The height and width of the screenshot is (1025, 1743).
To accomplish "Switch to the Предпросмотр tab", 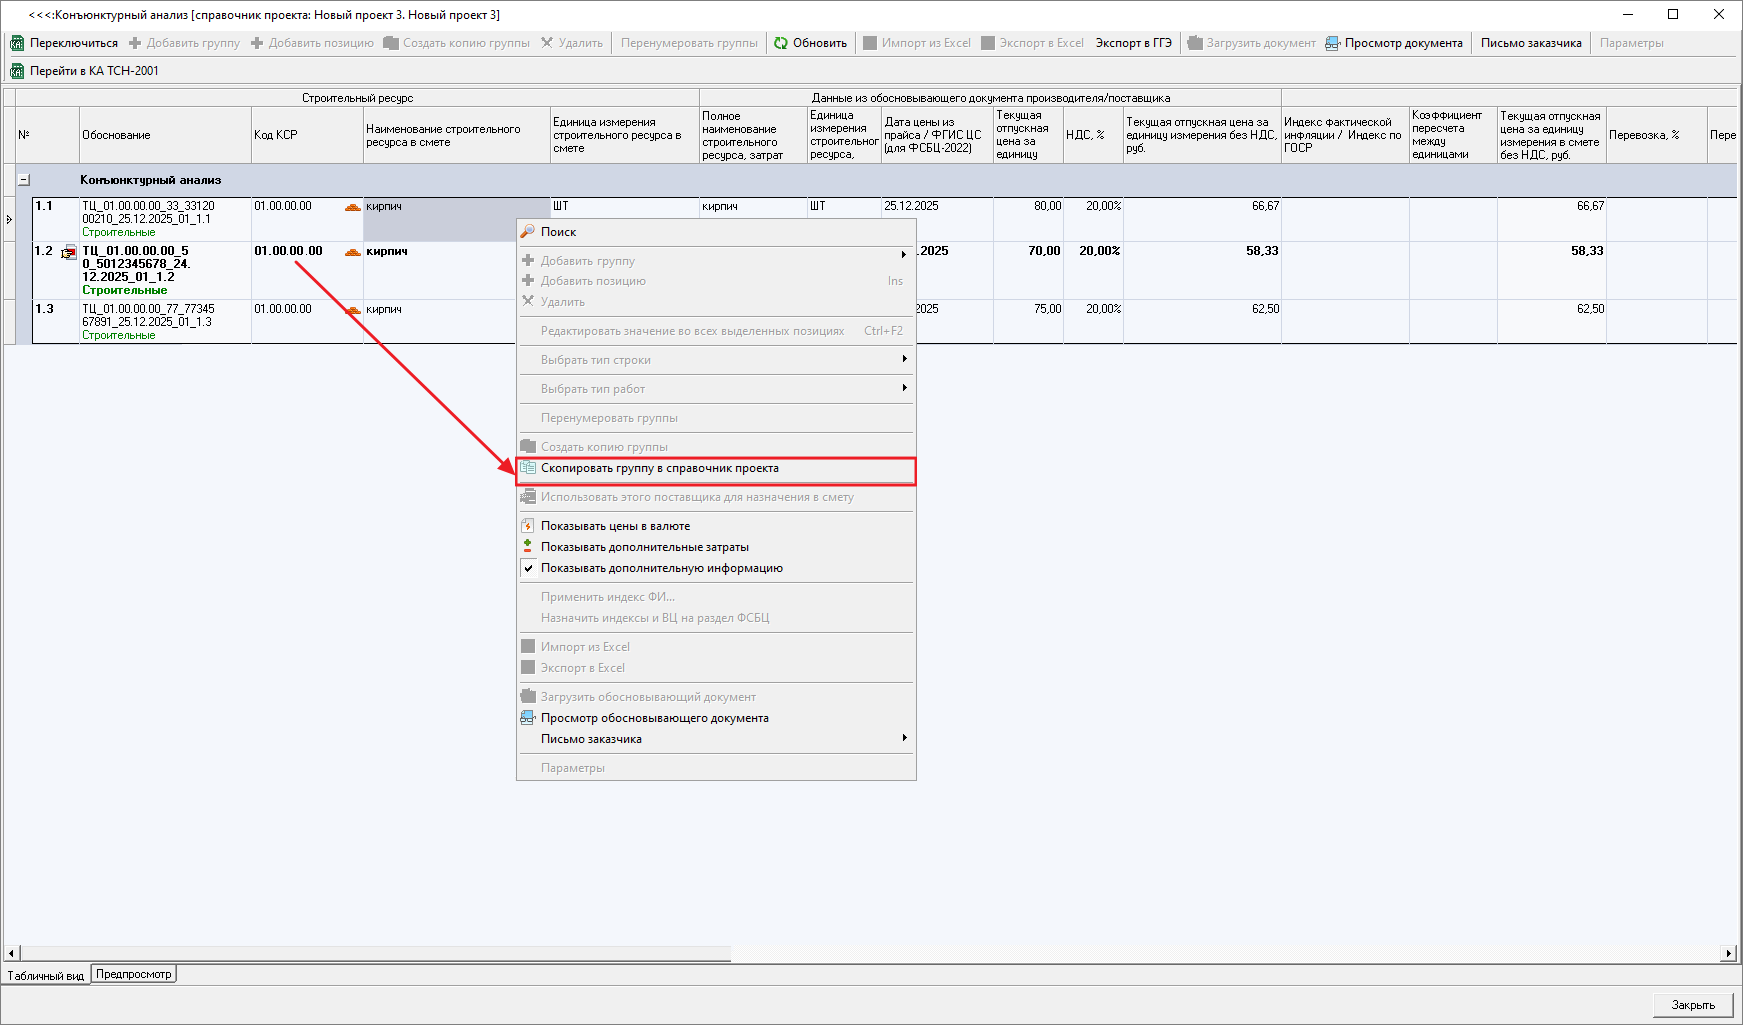I will pyautogui.click(x=134, y=974).
